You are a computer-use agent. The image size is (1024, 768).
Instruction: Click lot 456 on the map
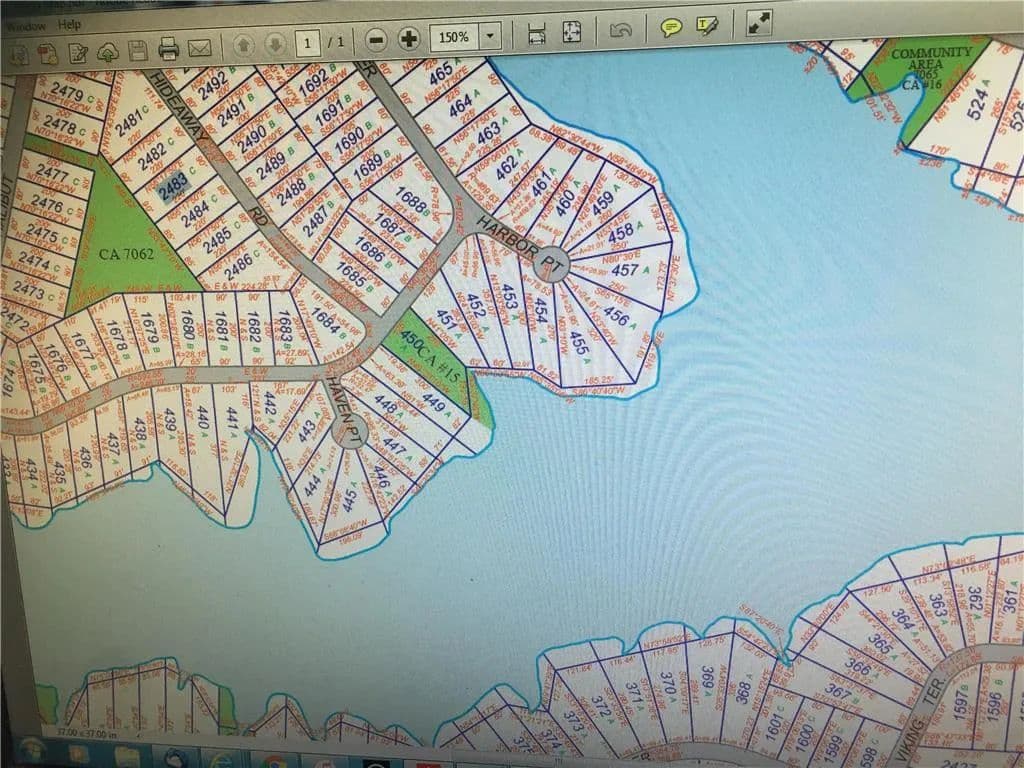[x=616, y=316]
